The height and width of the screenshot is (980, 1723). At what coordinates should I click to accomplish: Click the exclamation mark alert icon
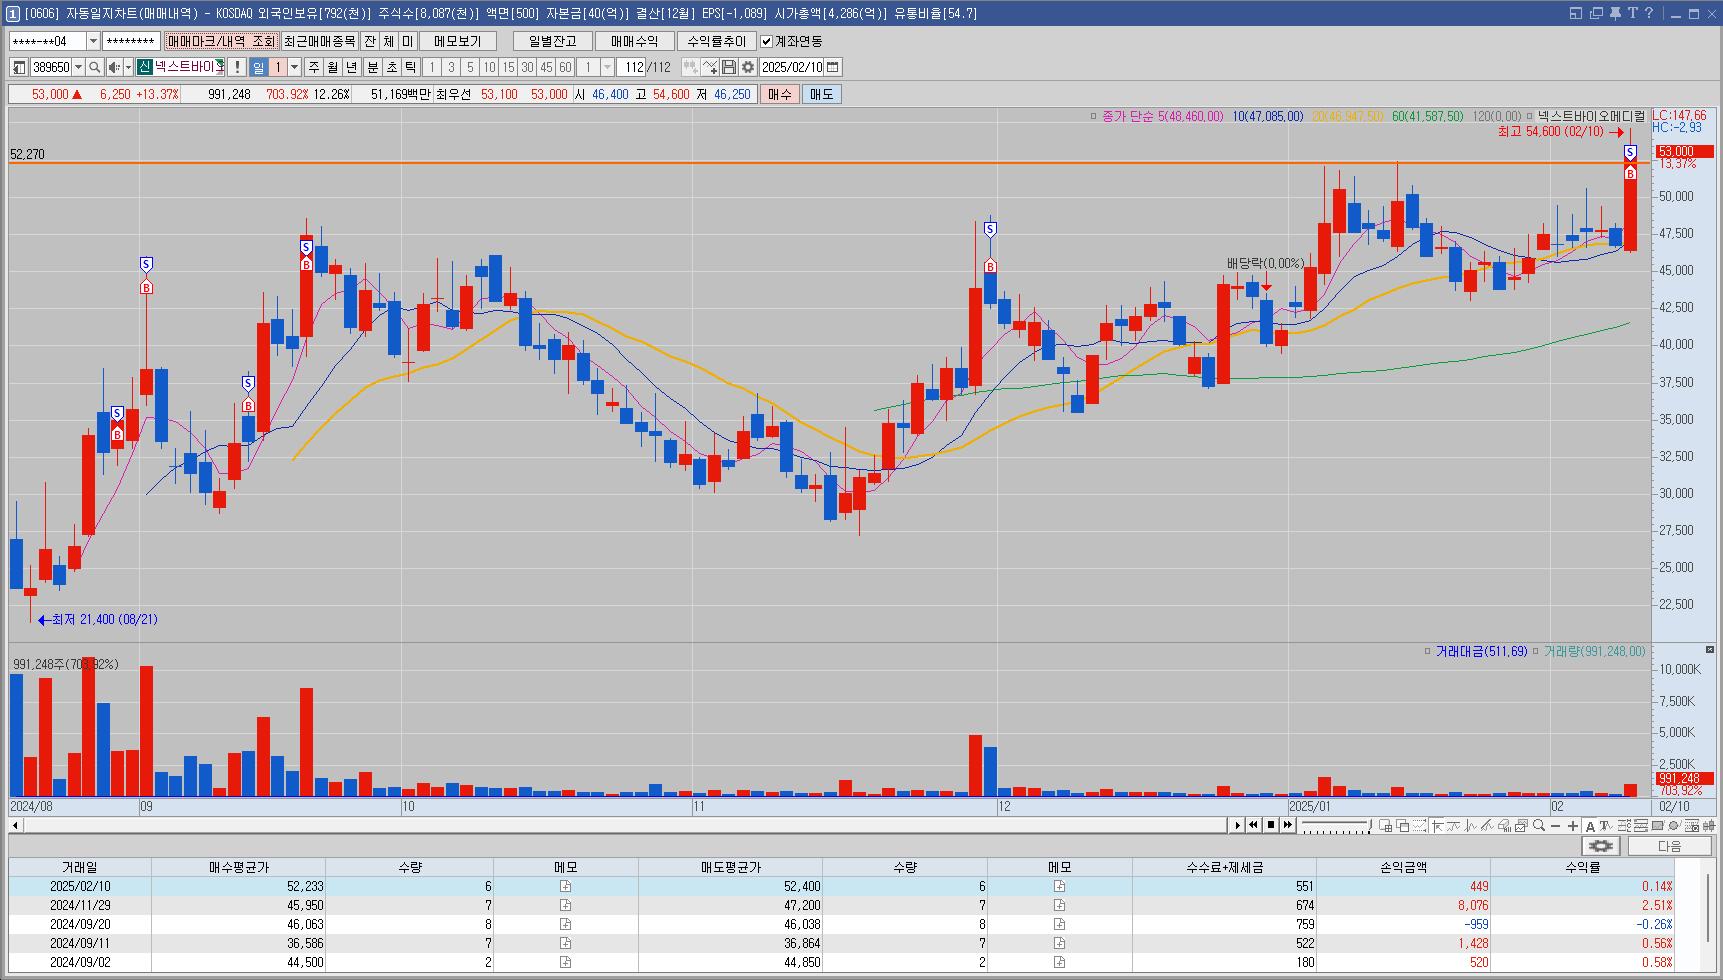[x=236, y=67]
